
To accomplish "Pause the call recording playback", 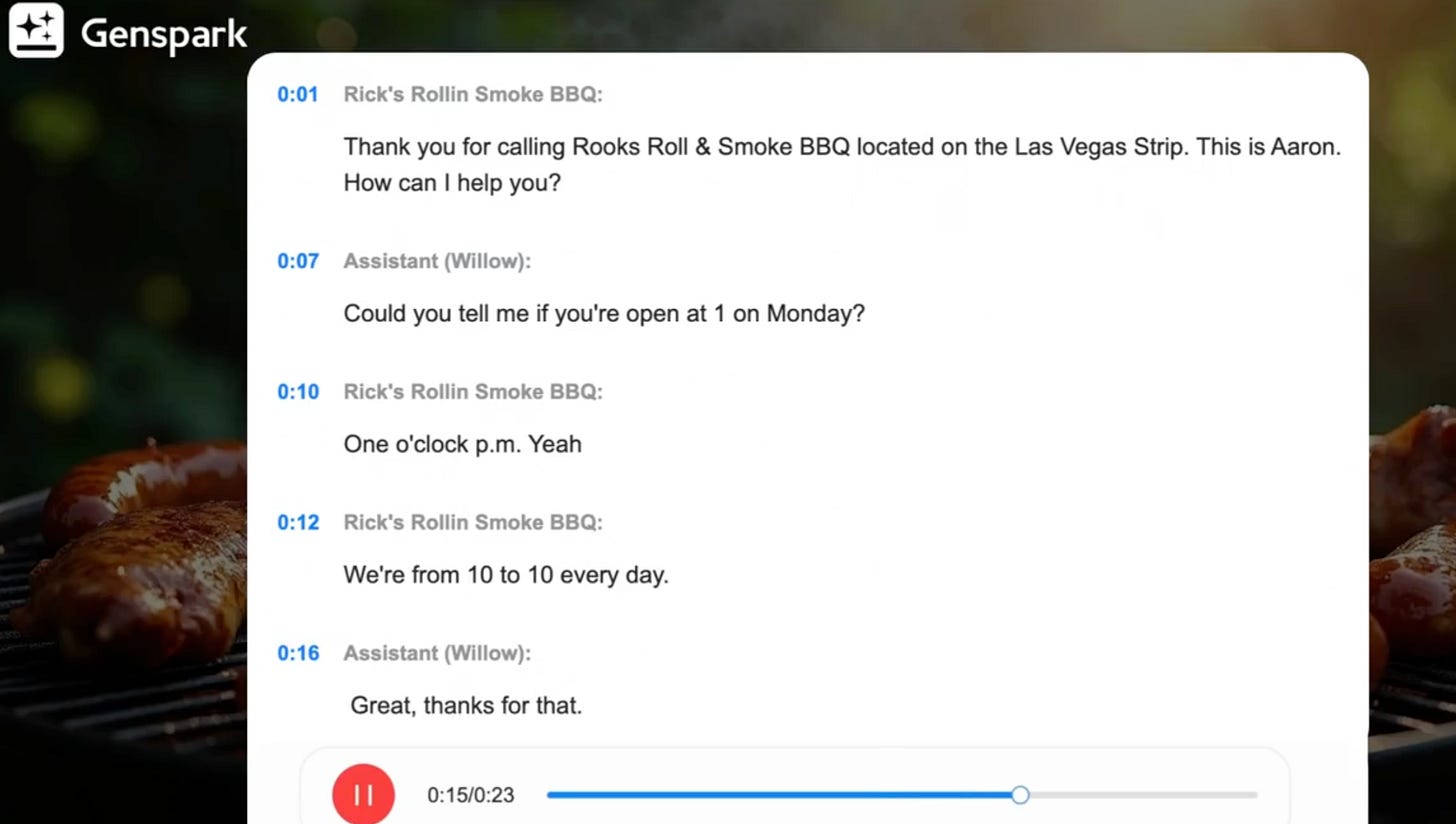I will point(363,795).
